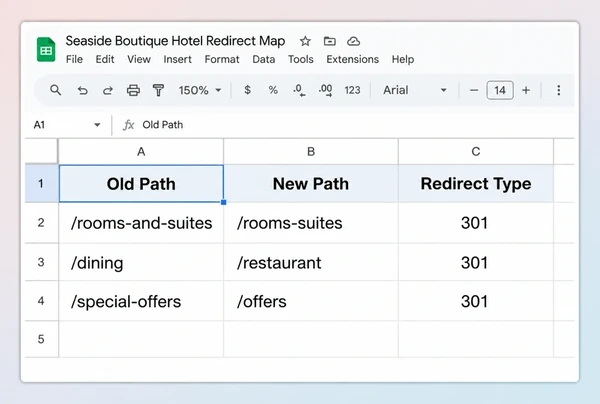Decrease font size with minus button

[474, 90]
